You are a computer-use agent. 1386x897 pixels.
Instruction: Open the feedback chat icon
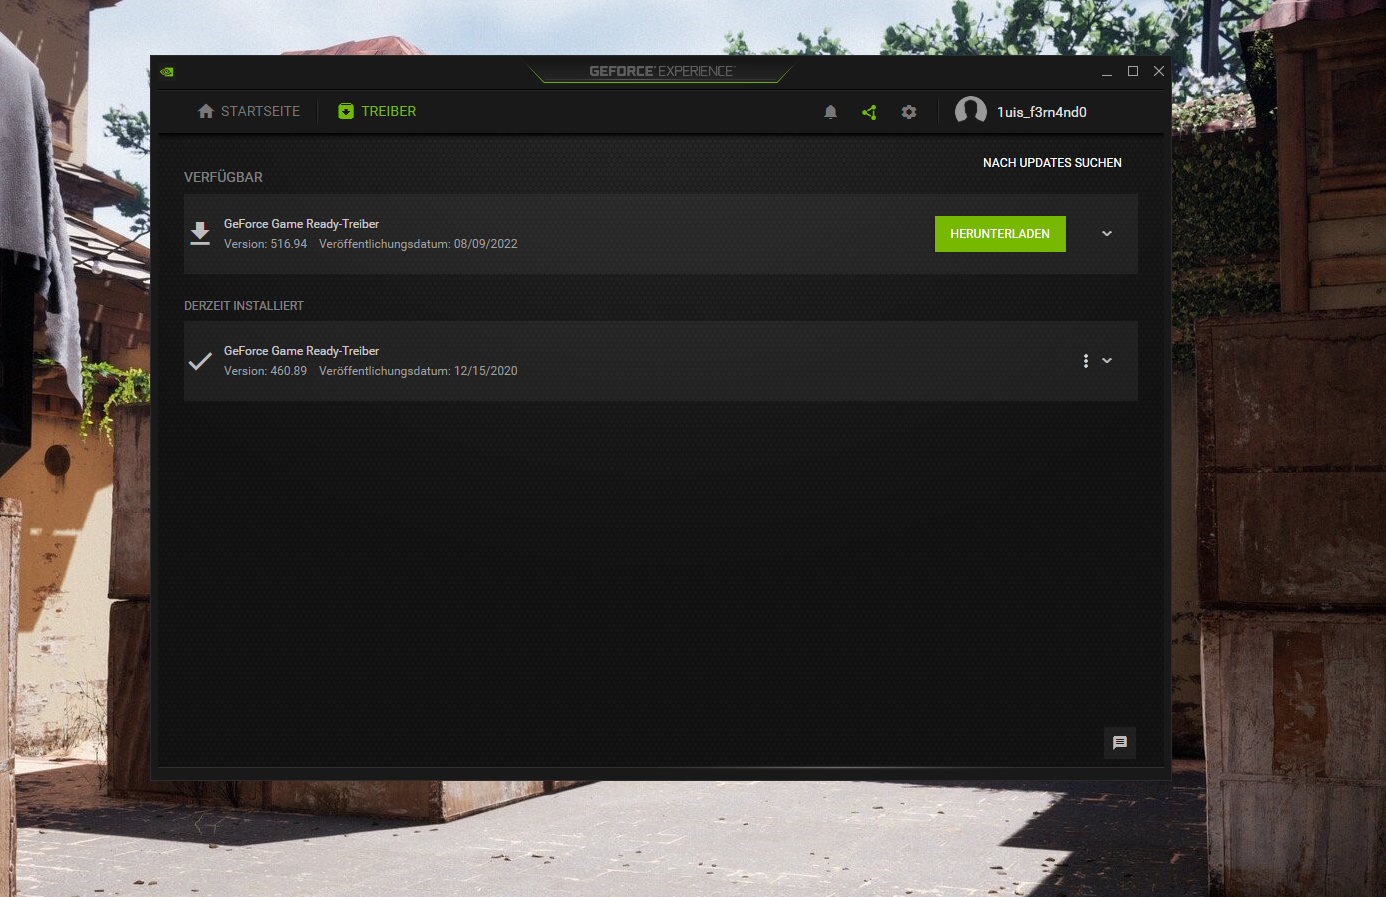coord(1120,743)
